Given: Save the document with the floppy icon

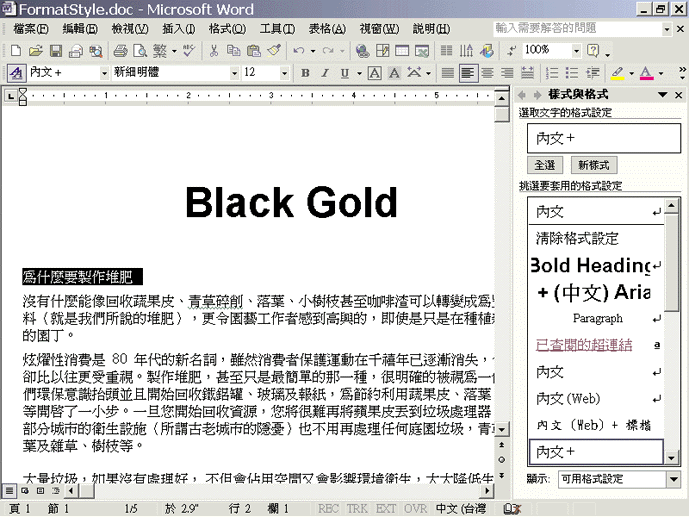Looking at the screenshot, I should coord(56,51).
